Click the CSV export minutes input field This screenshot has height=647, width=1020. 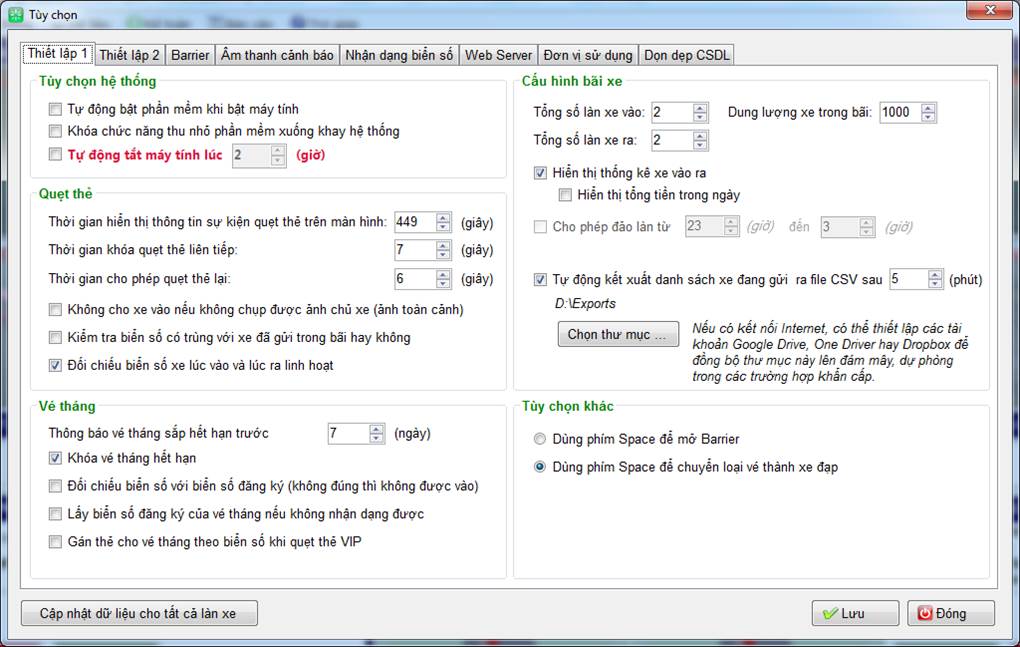point(907,280)
